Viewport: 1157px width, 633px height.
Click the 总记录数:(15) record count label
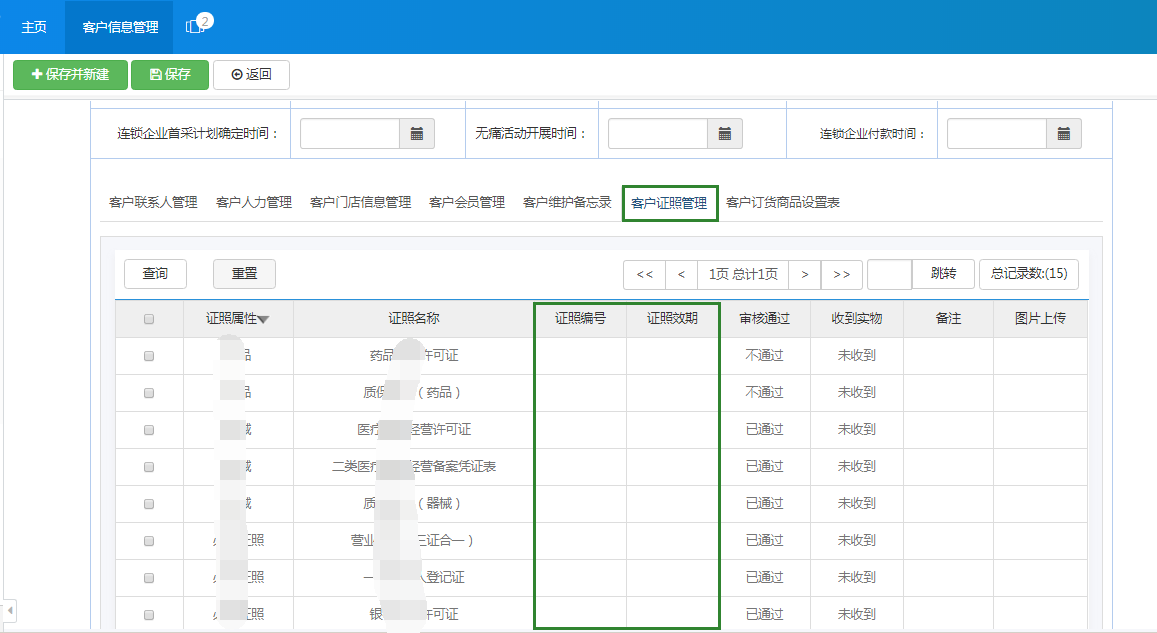coord(1029,274)
